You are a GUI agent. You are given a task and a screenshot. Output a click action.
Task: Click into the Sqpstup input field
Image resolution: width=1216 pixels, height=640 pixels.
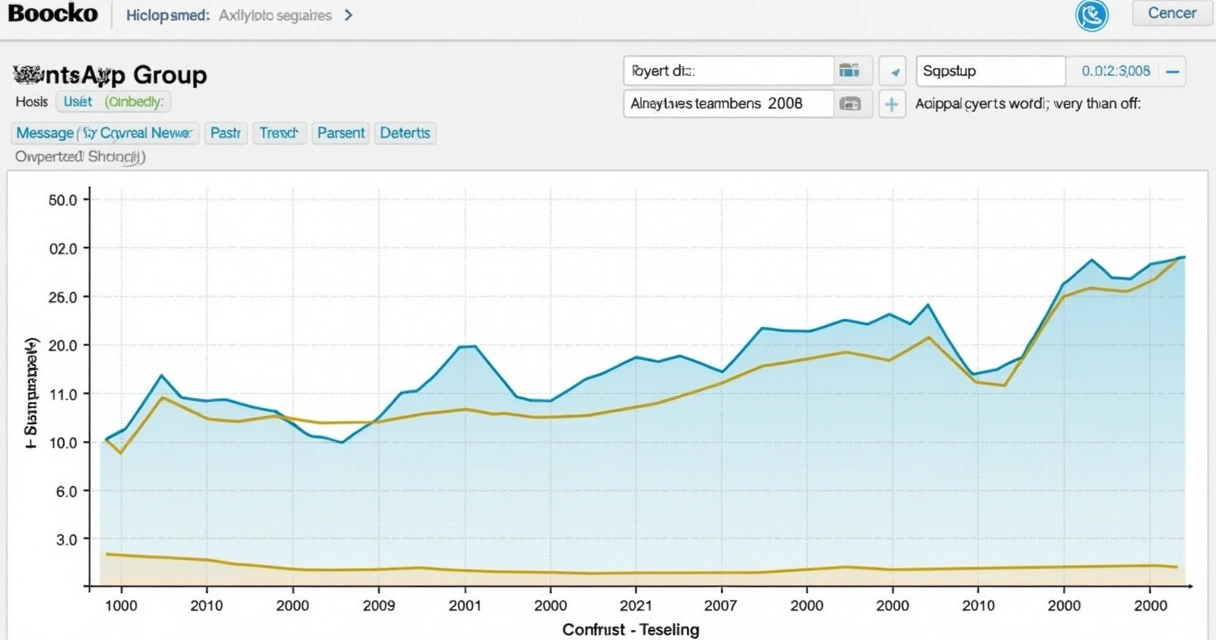(x=990, y=71)
